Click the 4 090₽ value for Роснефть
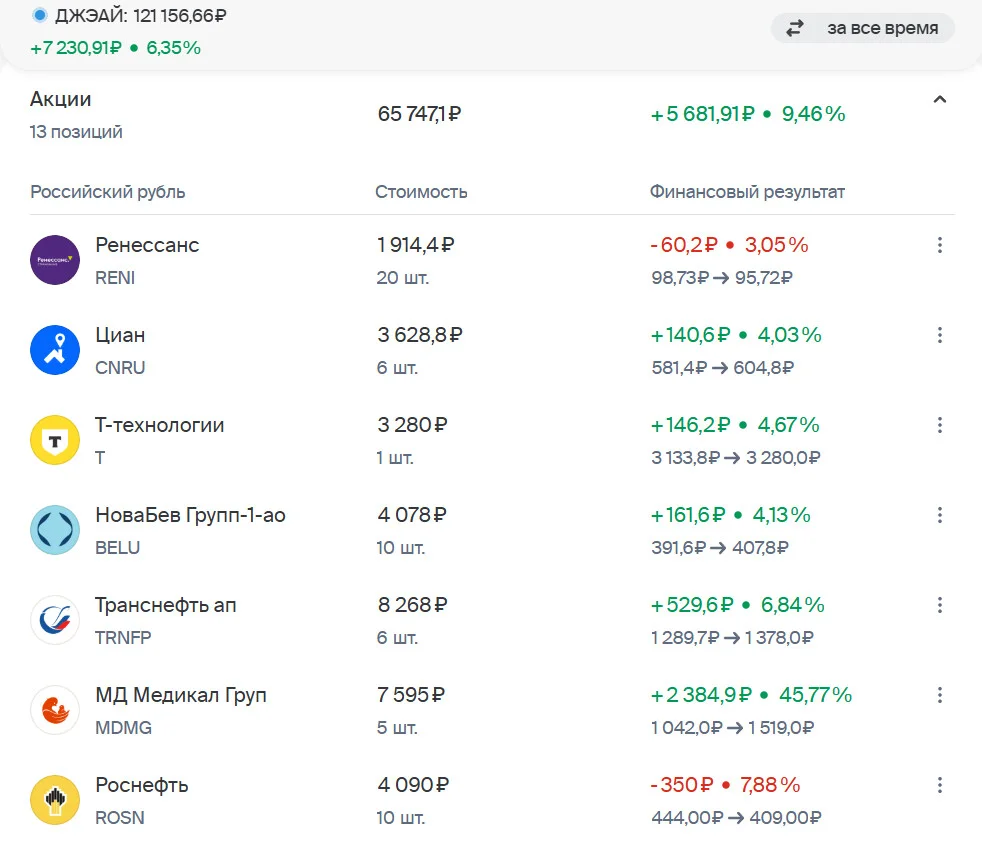The image size is (982, 842). pyautogui.click(x=413, y=785)
